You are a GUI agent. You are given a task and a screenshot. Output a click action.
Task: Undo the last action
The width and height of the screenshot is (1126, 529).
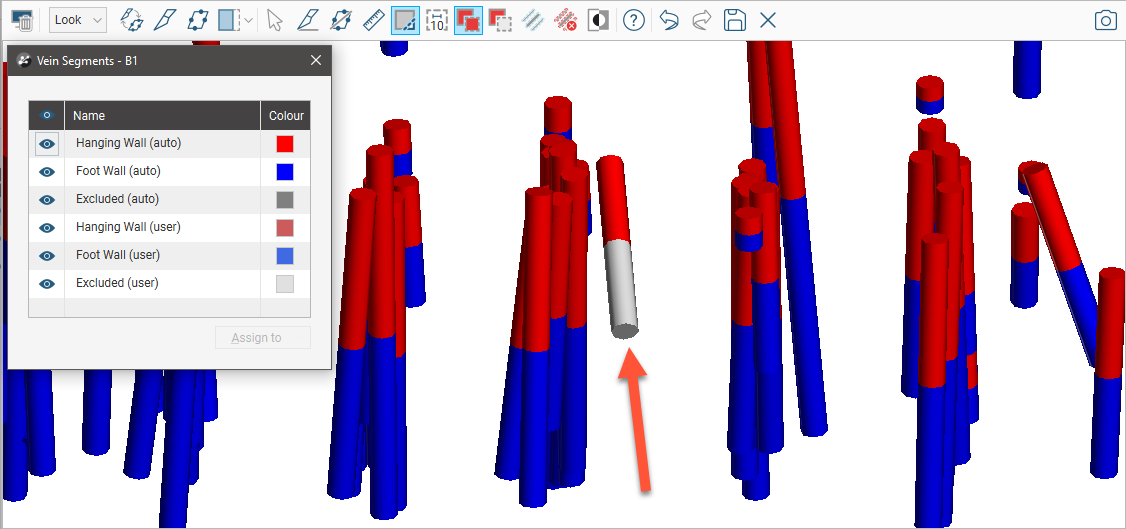pos(669,20)
